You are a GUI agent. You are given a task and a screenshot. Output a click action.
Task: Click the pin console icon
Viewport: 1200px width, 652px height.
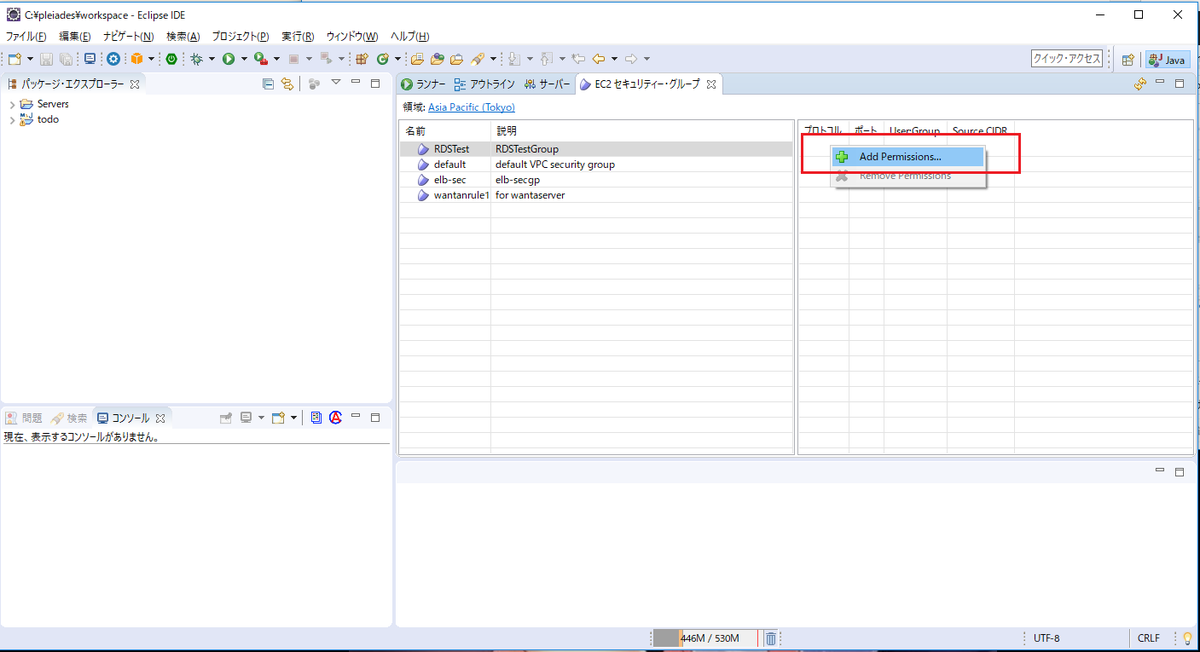pyautogui.click(x=226, y=417)
